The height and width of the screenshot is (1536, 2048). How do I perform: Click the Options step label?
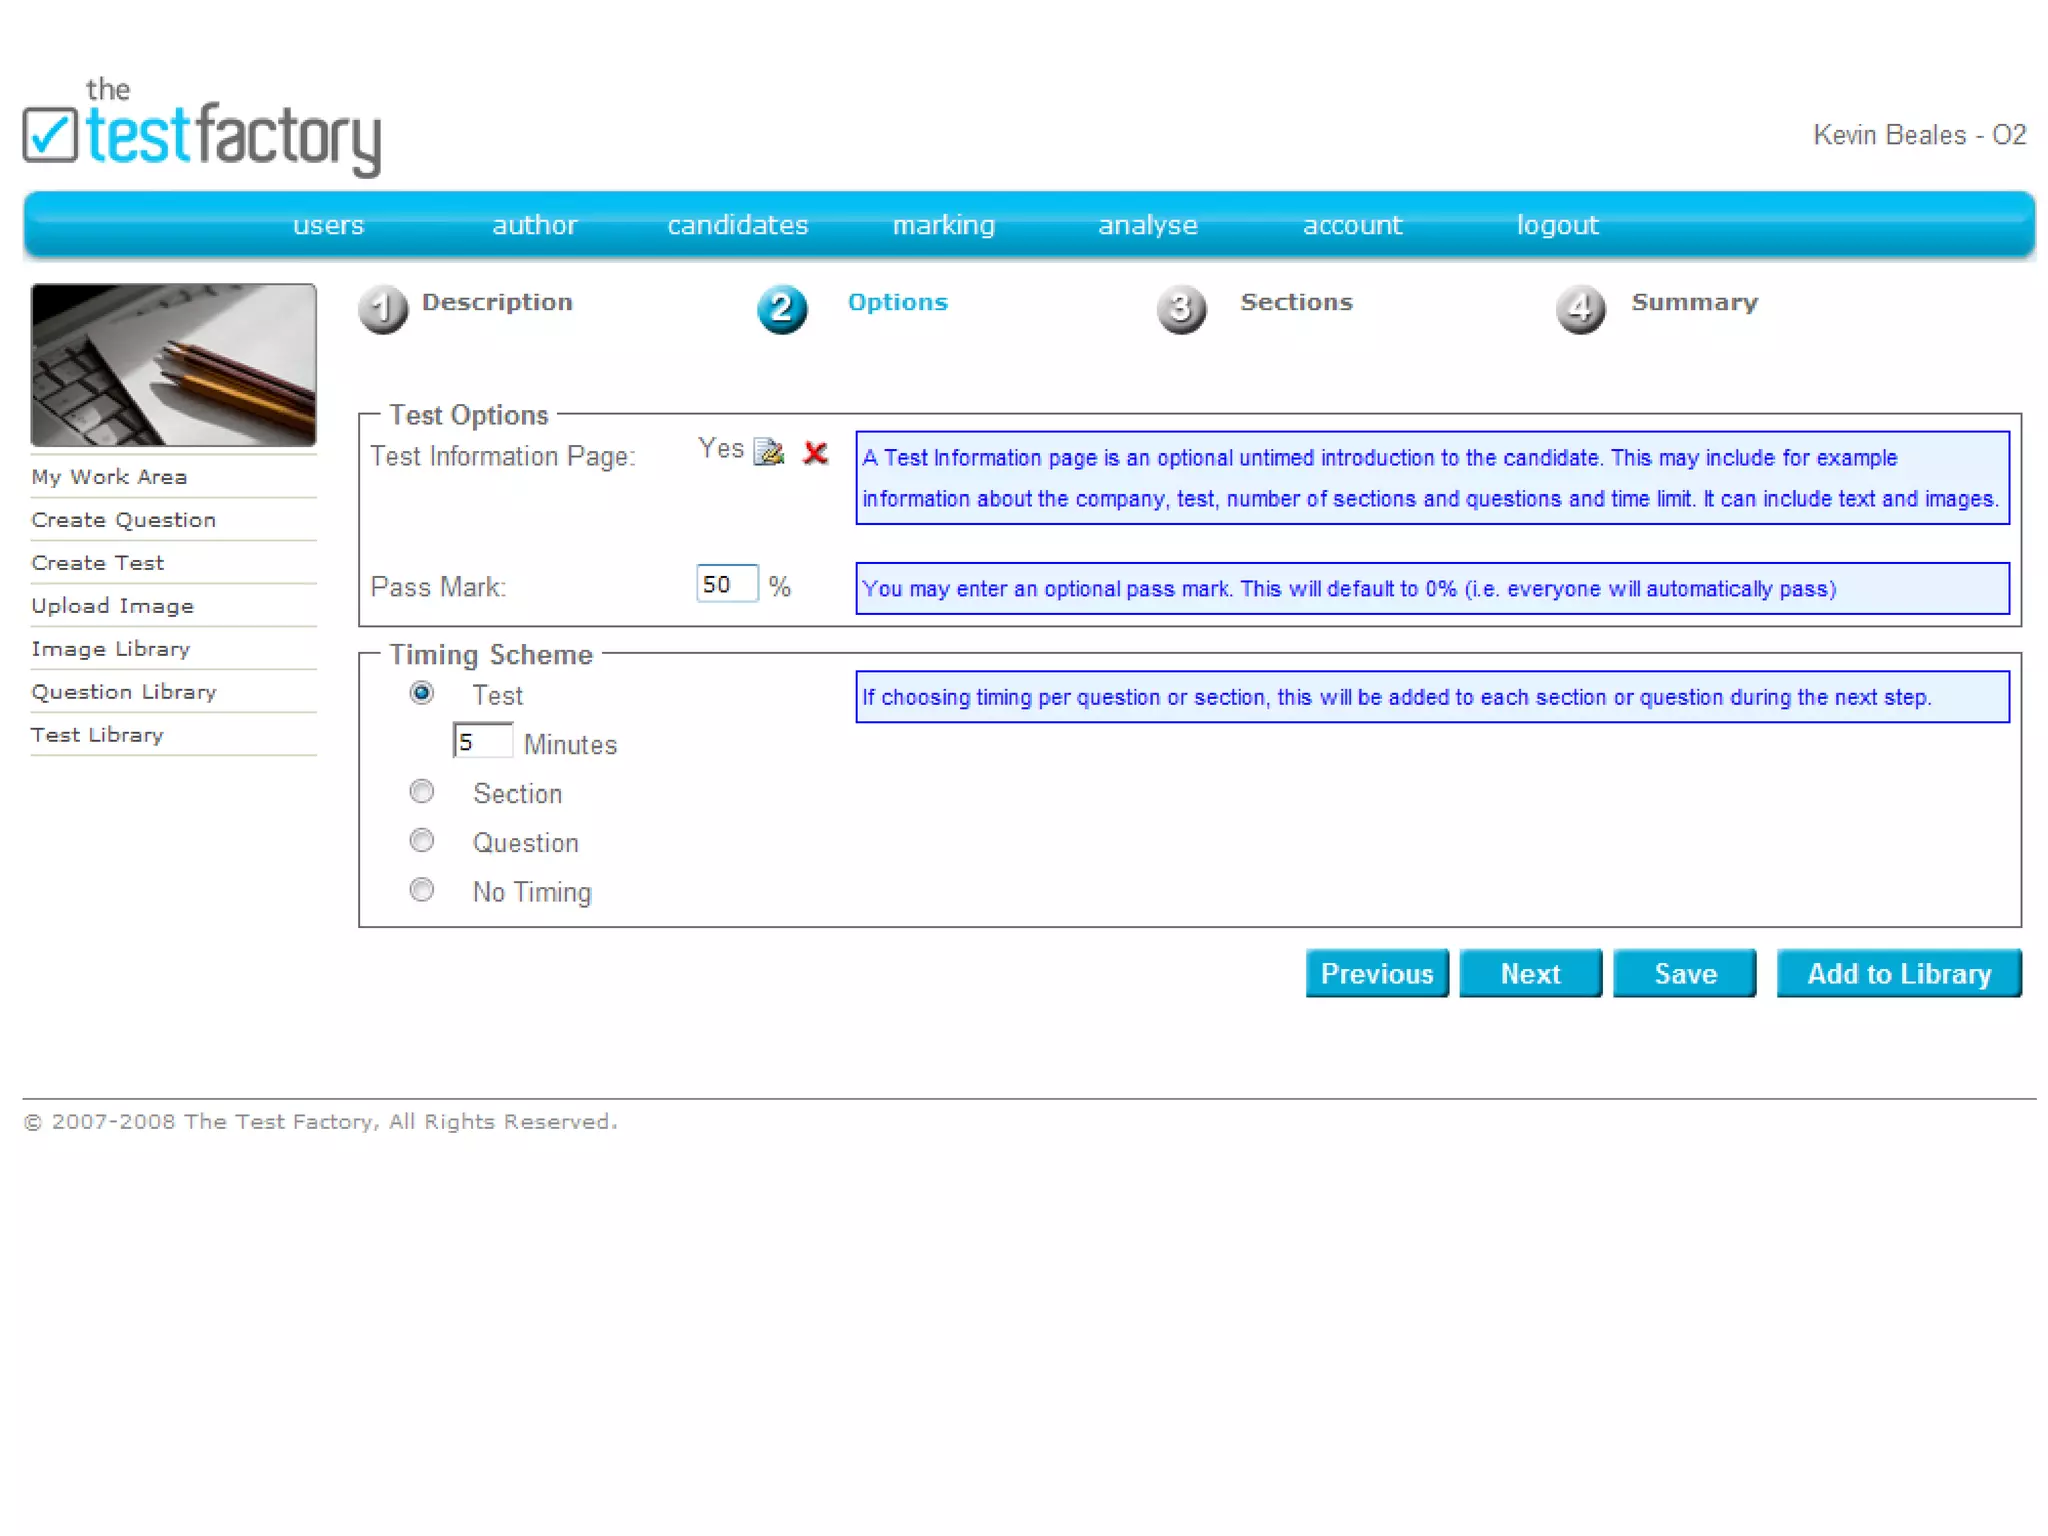point(898,302)
